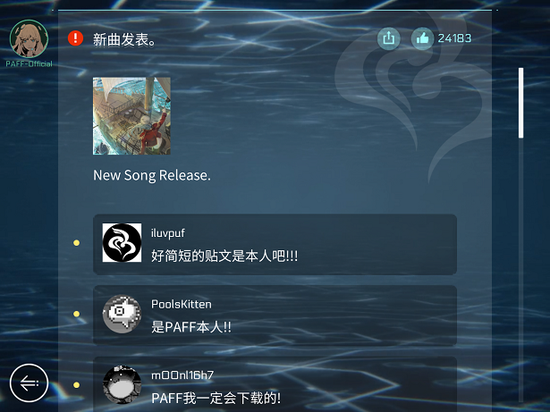
Task: Click the yellow dot beside iluvpuf comment
Action: coord(76,243)
